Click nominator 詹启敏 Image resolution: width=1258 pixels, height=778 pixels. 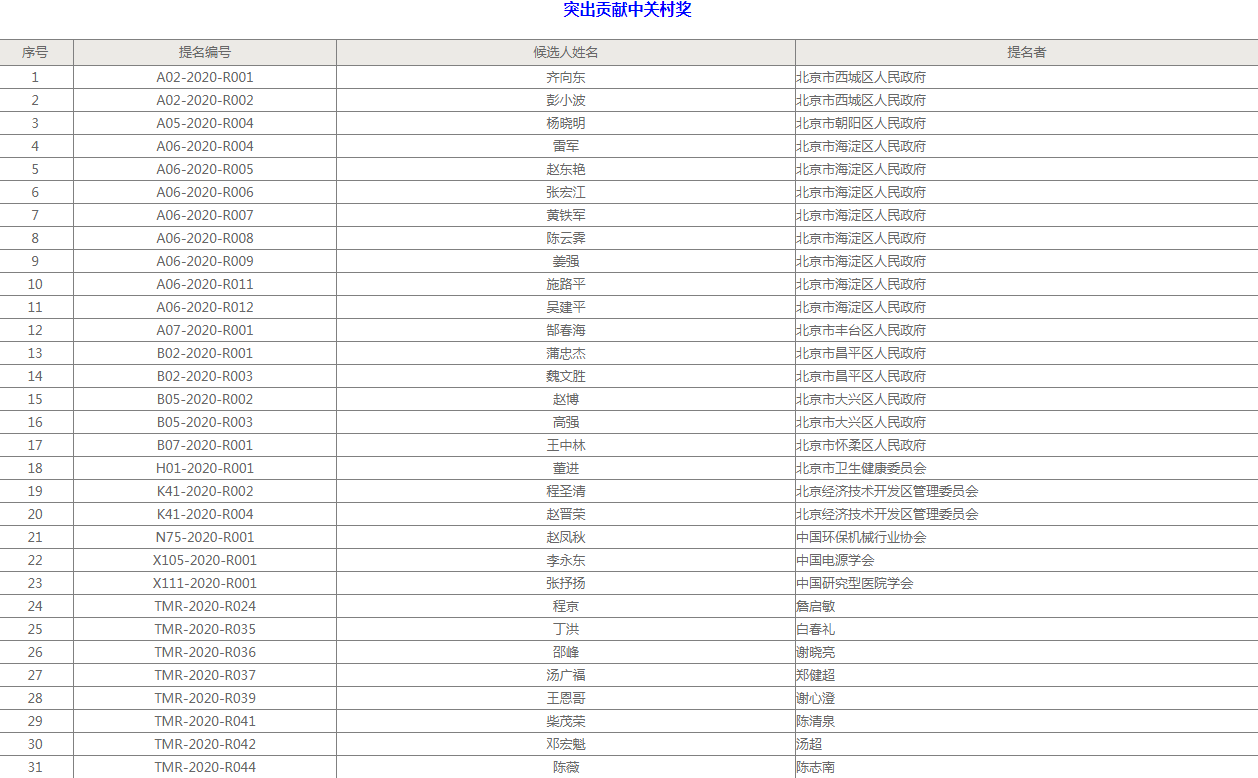816,606
